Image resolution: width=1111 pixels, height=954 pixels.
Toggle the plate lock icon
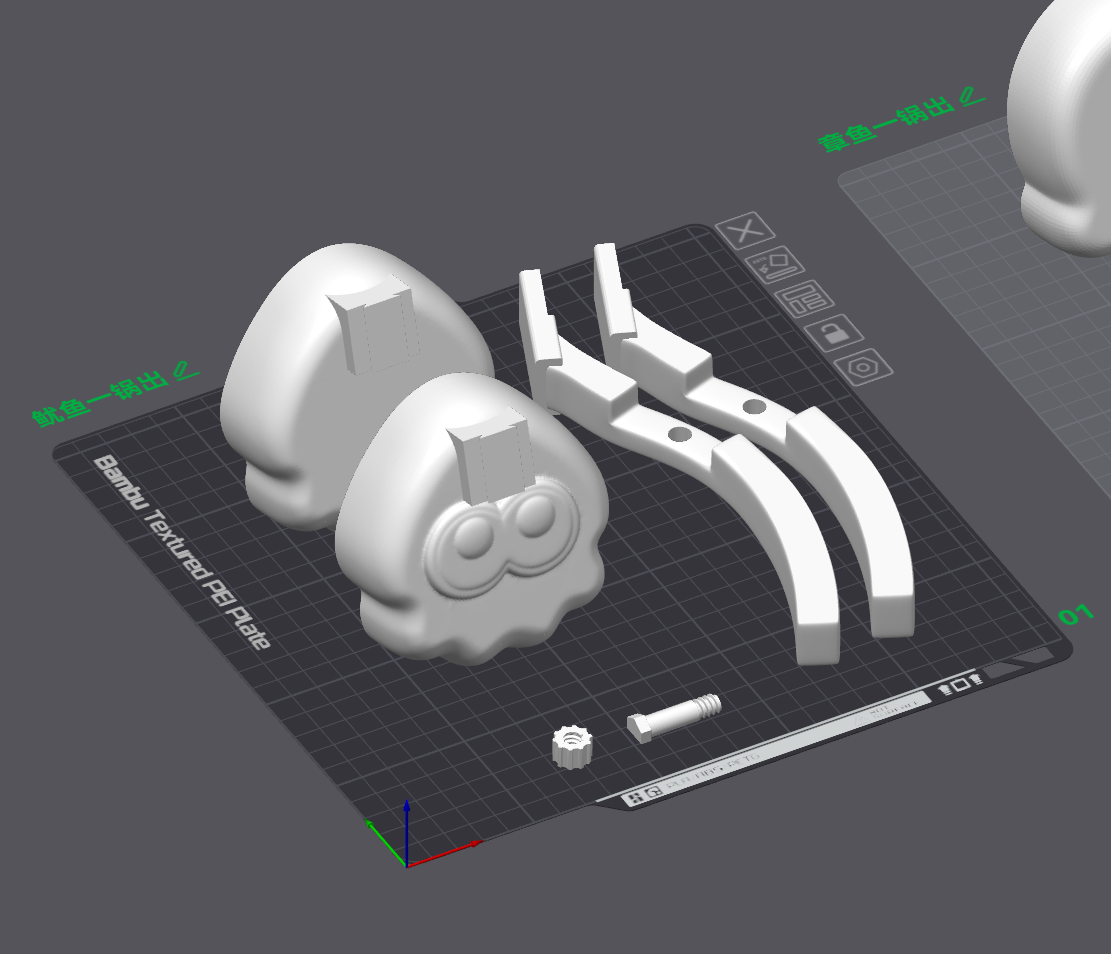click(834, 332)
